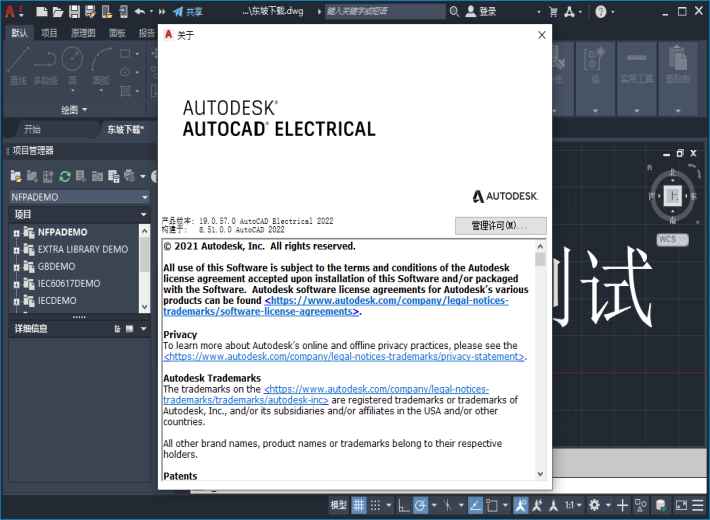
Task: Click the open project icon in Project Manager
Action: click(x=16, y=176)
